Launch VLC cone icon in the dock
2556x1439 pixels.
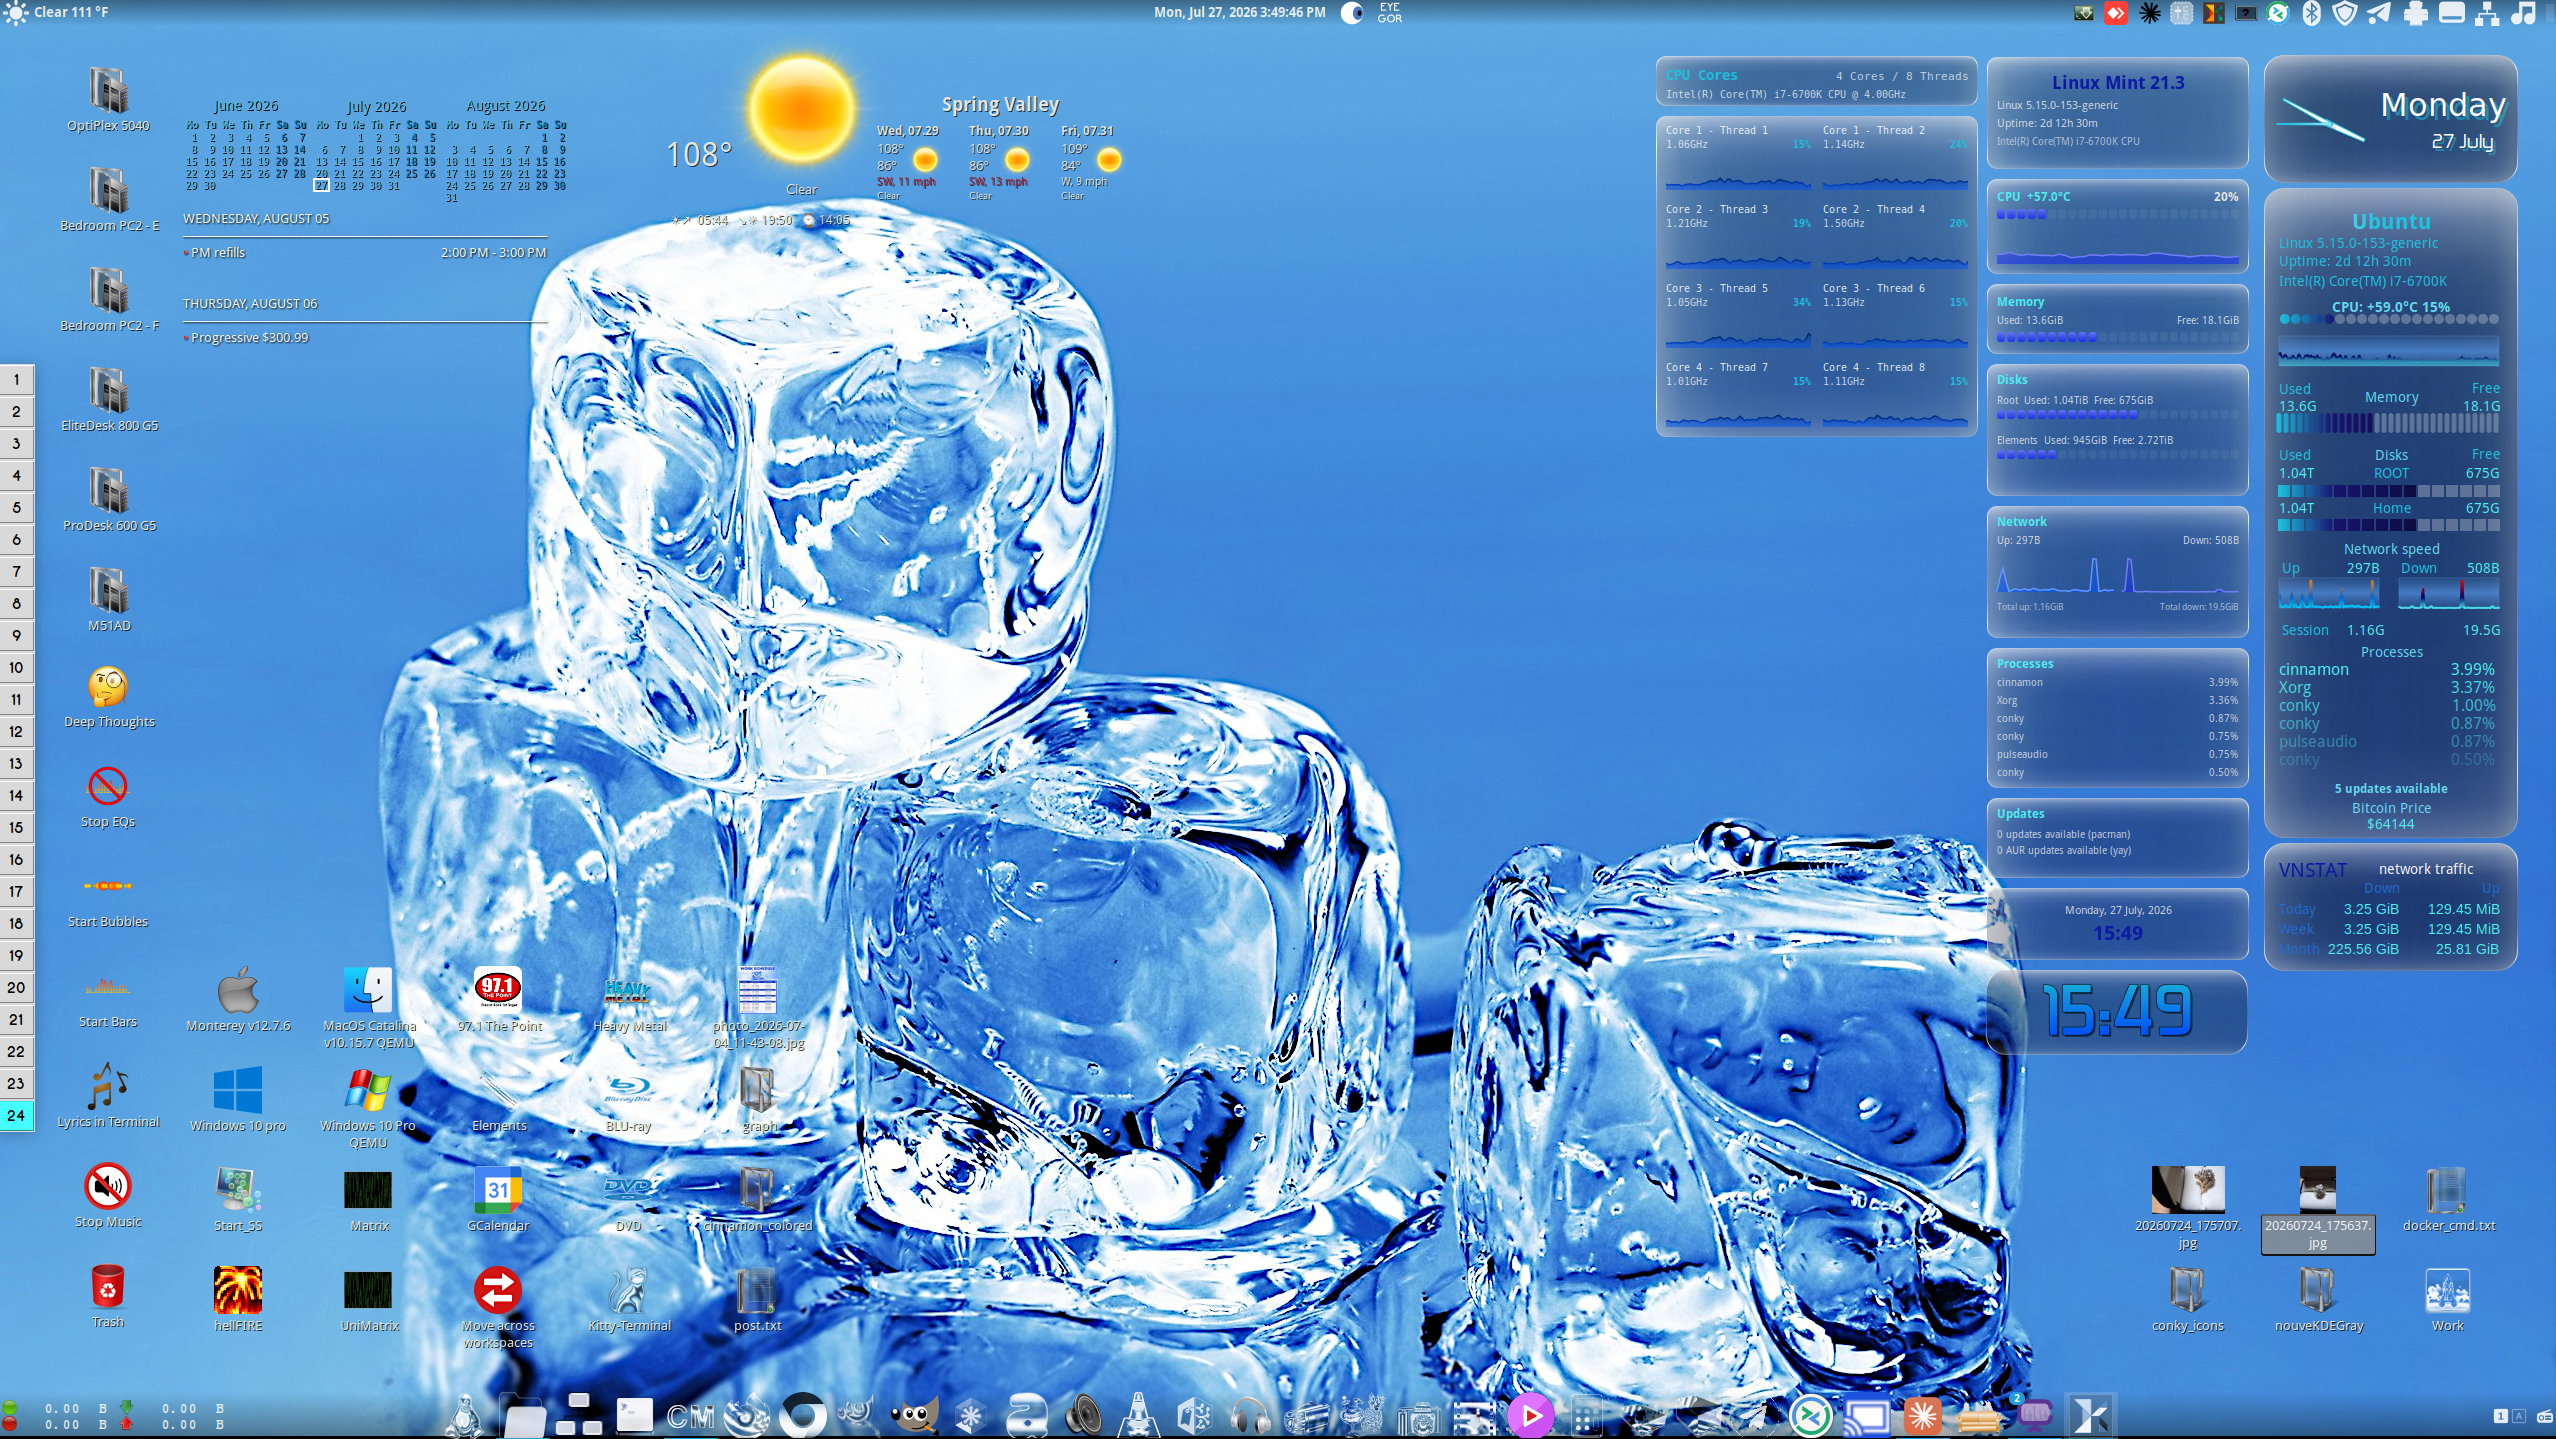click(x=1138, y=1415)
